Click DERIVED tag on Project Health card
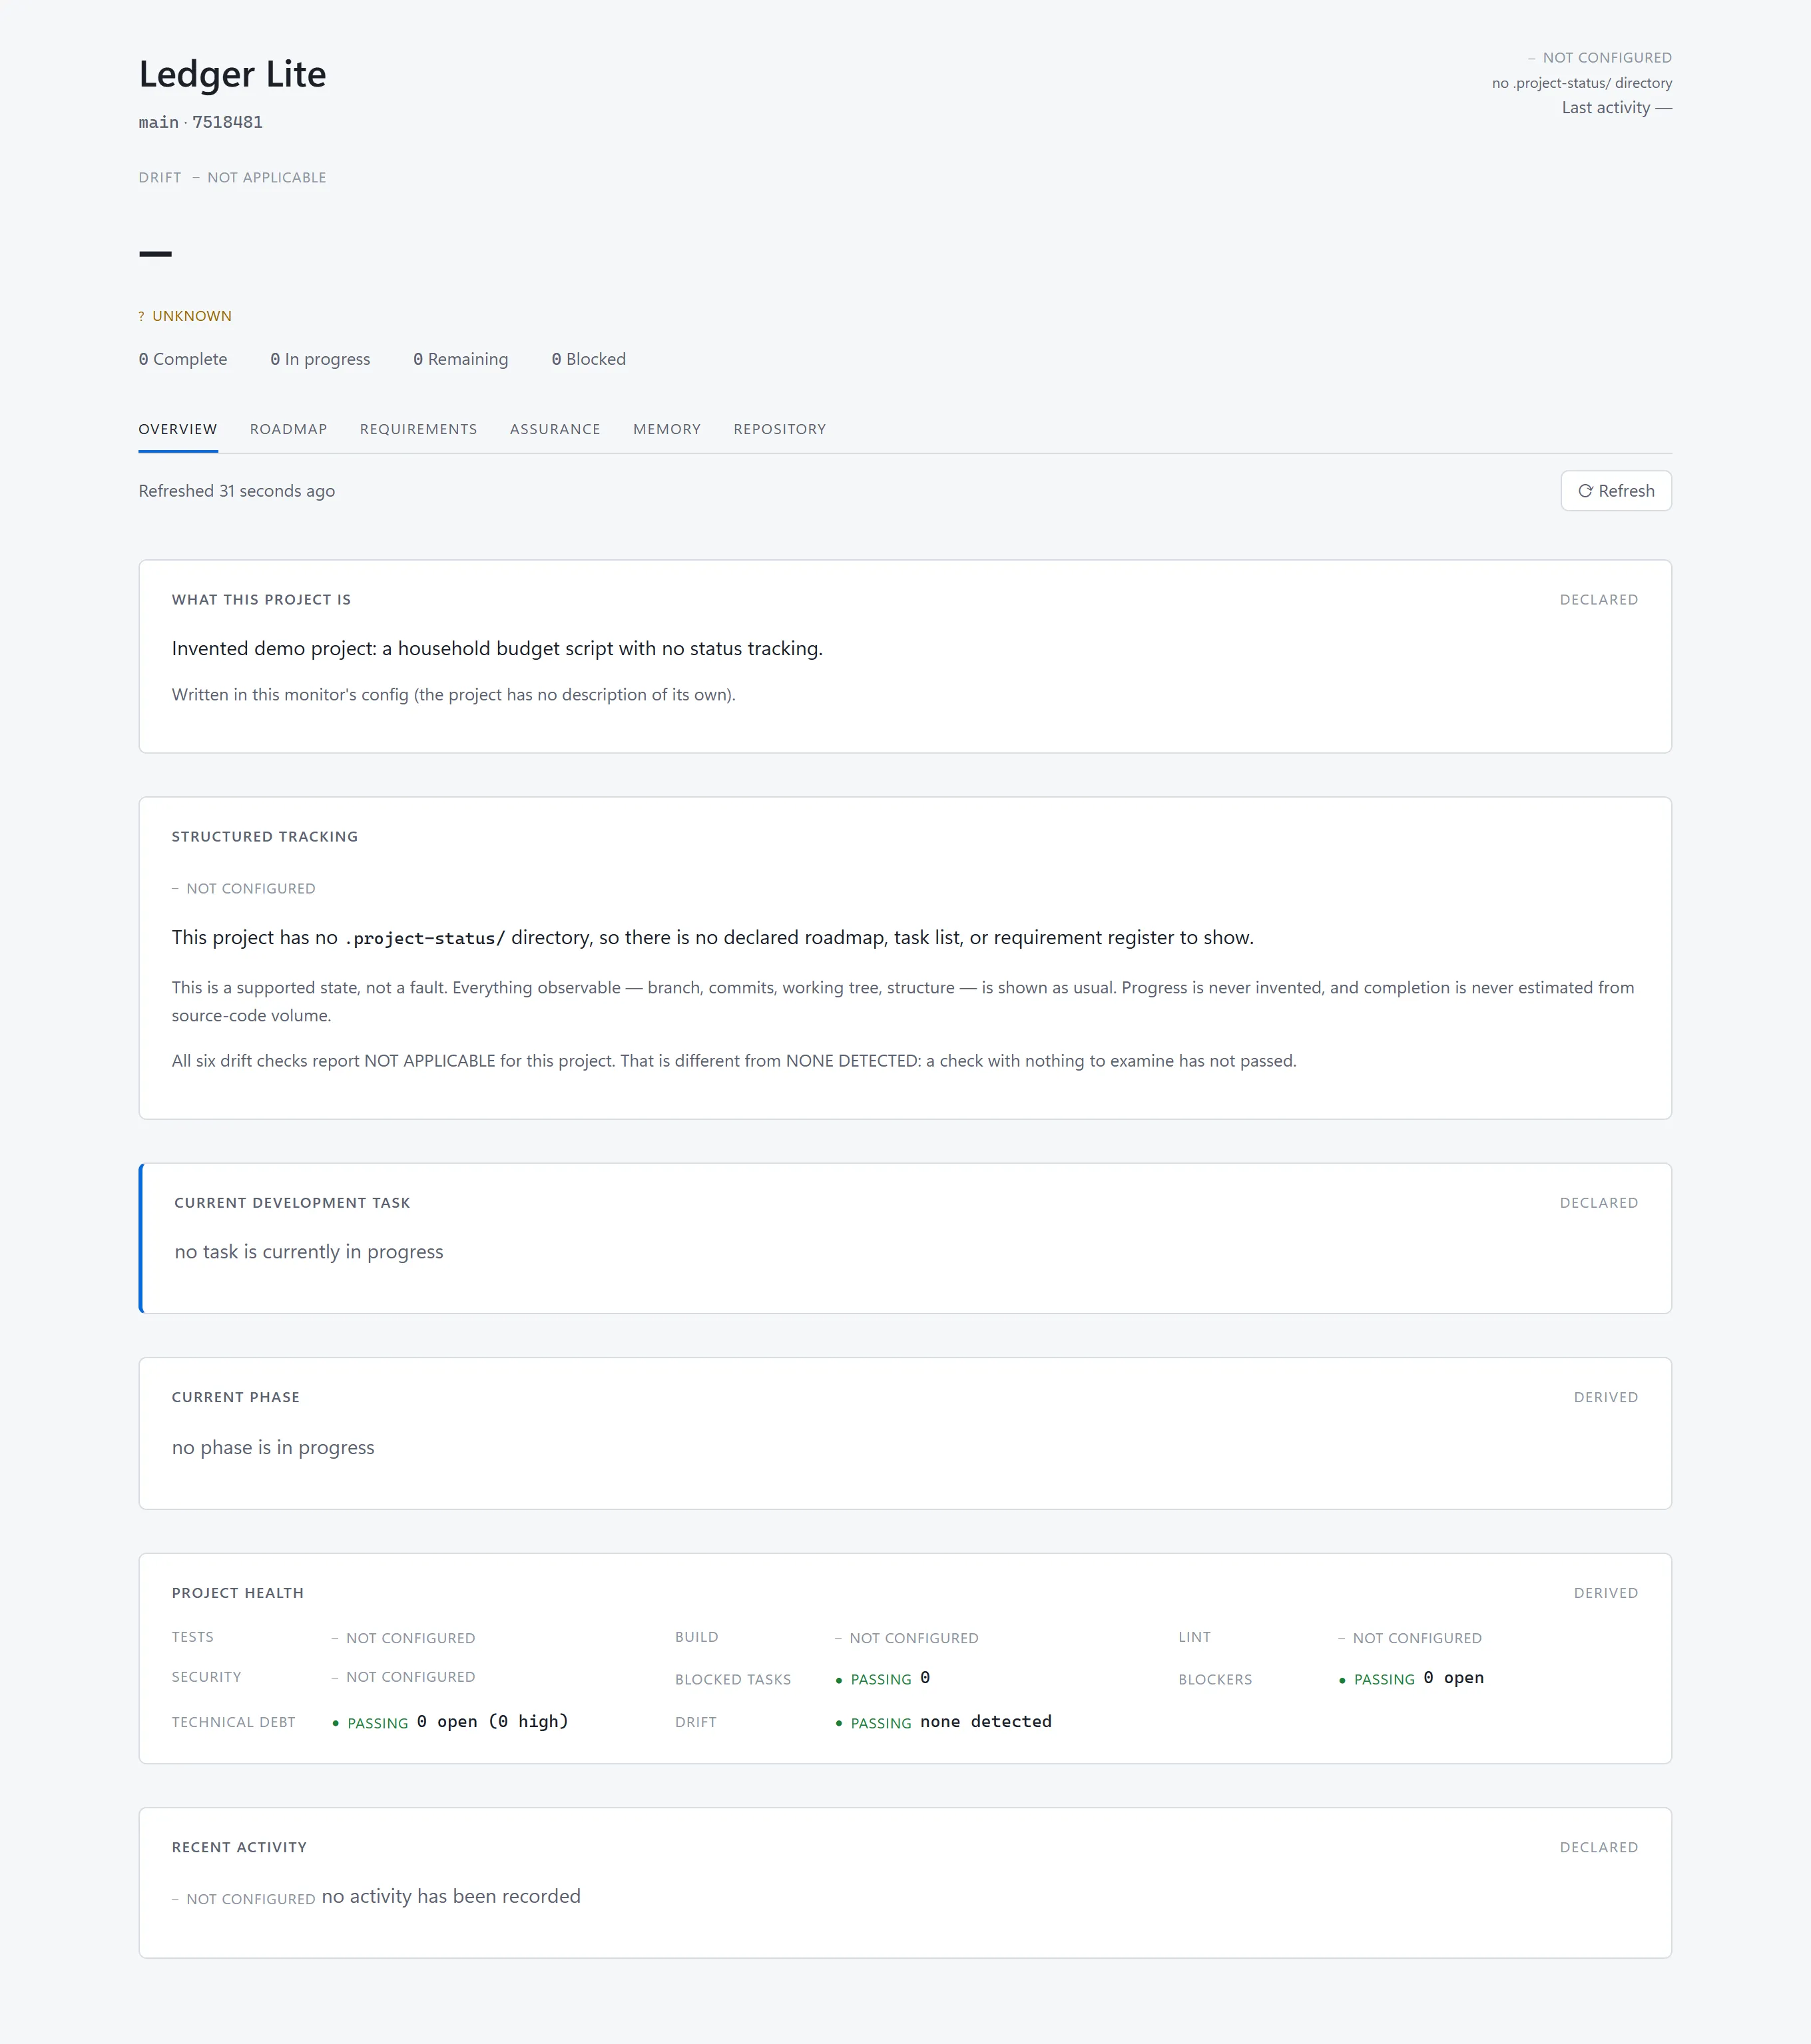The width and height of the screenshot is (1811, 2044). point(1606,1593)
